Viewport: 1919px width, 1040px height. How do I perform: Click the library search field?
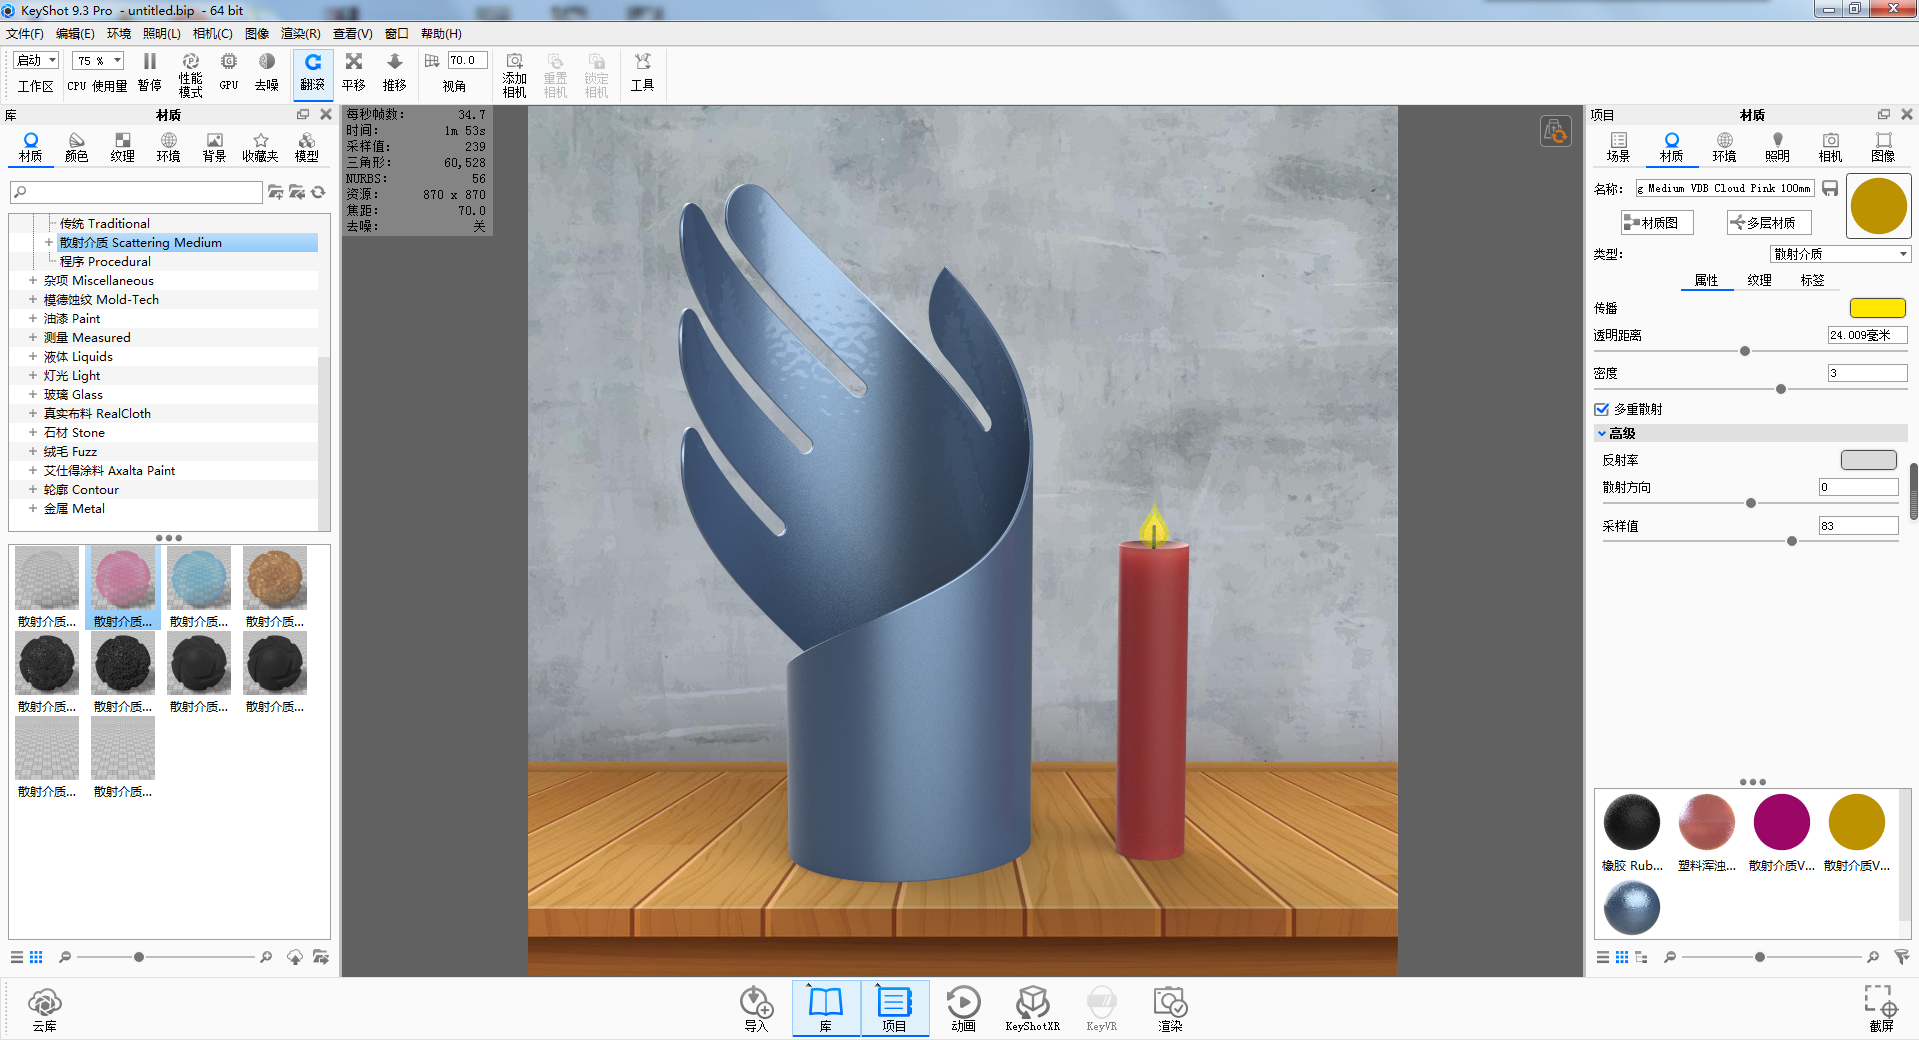pyautogui.click(x=136, y=192)
